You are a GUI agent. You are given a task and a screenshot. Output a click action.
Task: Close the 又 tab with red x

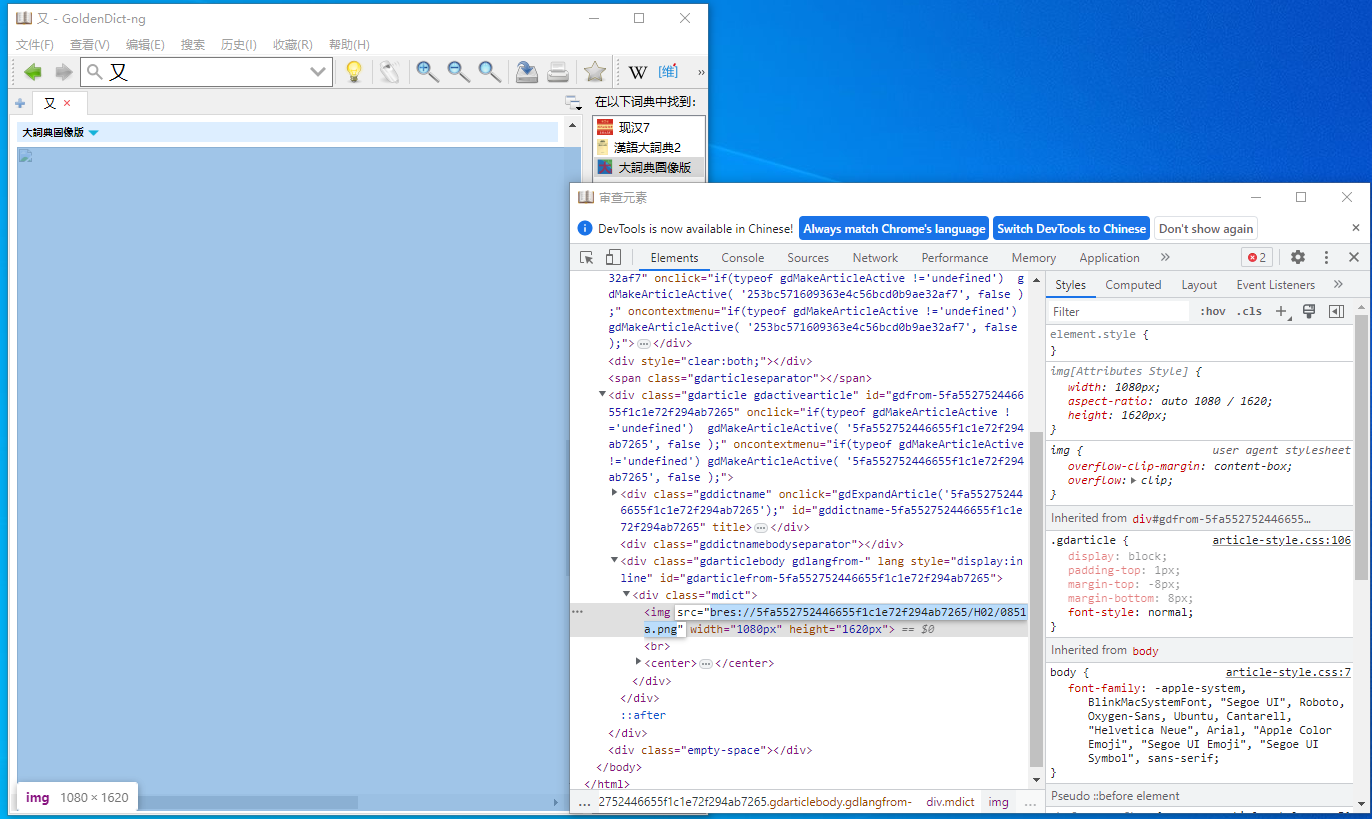tap(67, 103)
